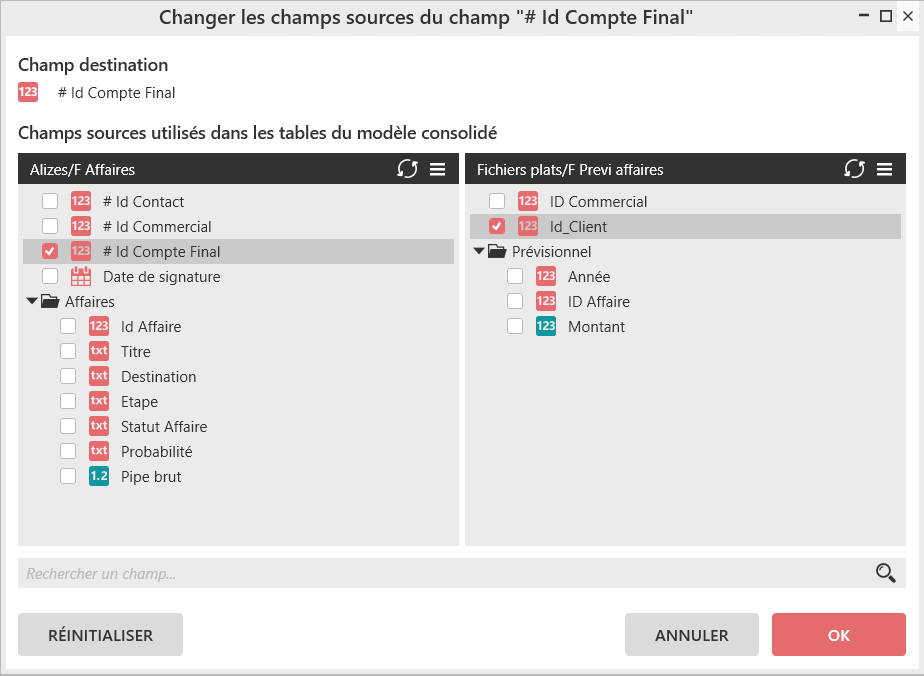
Task: Click the teal 123 icon beside Montant
Action: click(546, 327)
